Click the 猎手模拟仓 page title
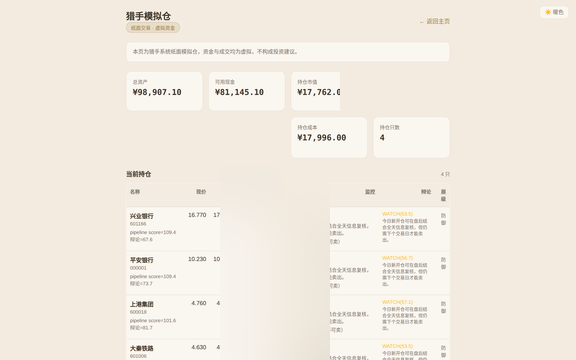 (148, 16)
